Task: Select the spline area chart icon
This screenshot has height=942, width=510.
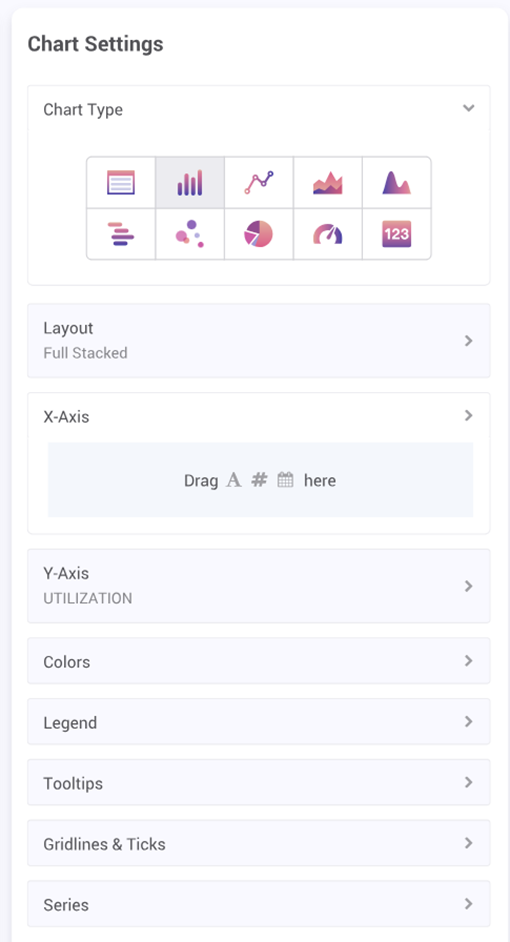Action: (x=396, y=183)
